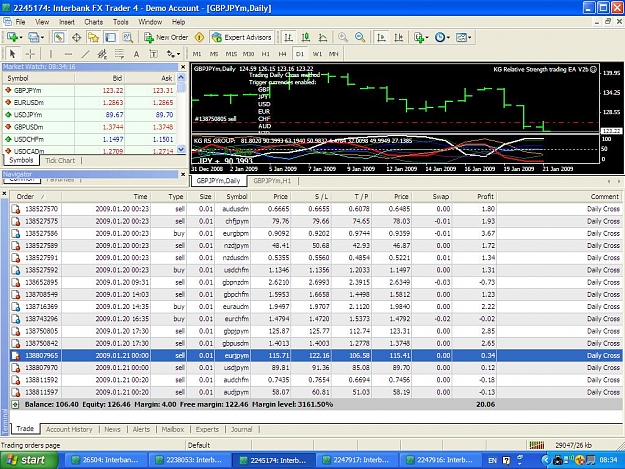Toggle the Data Window crosshair-target icon
Image resolution: width=625 pixels, height=469 pixels.
(77, 37)
